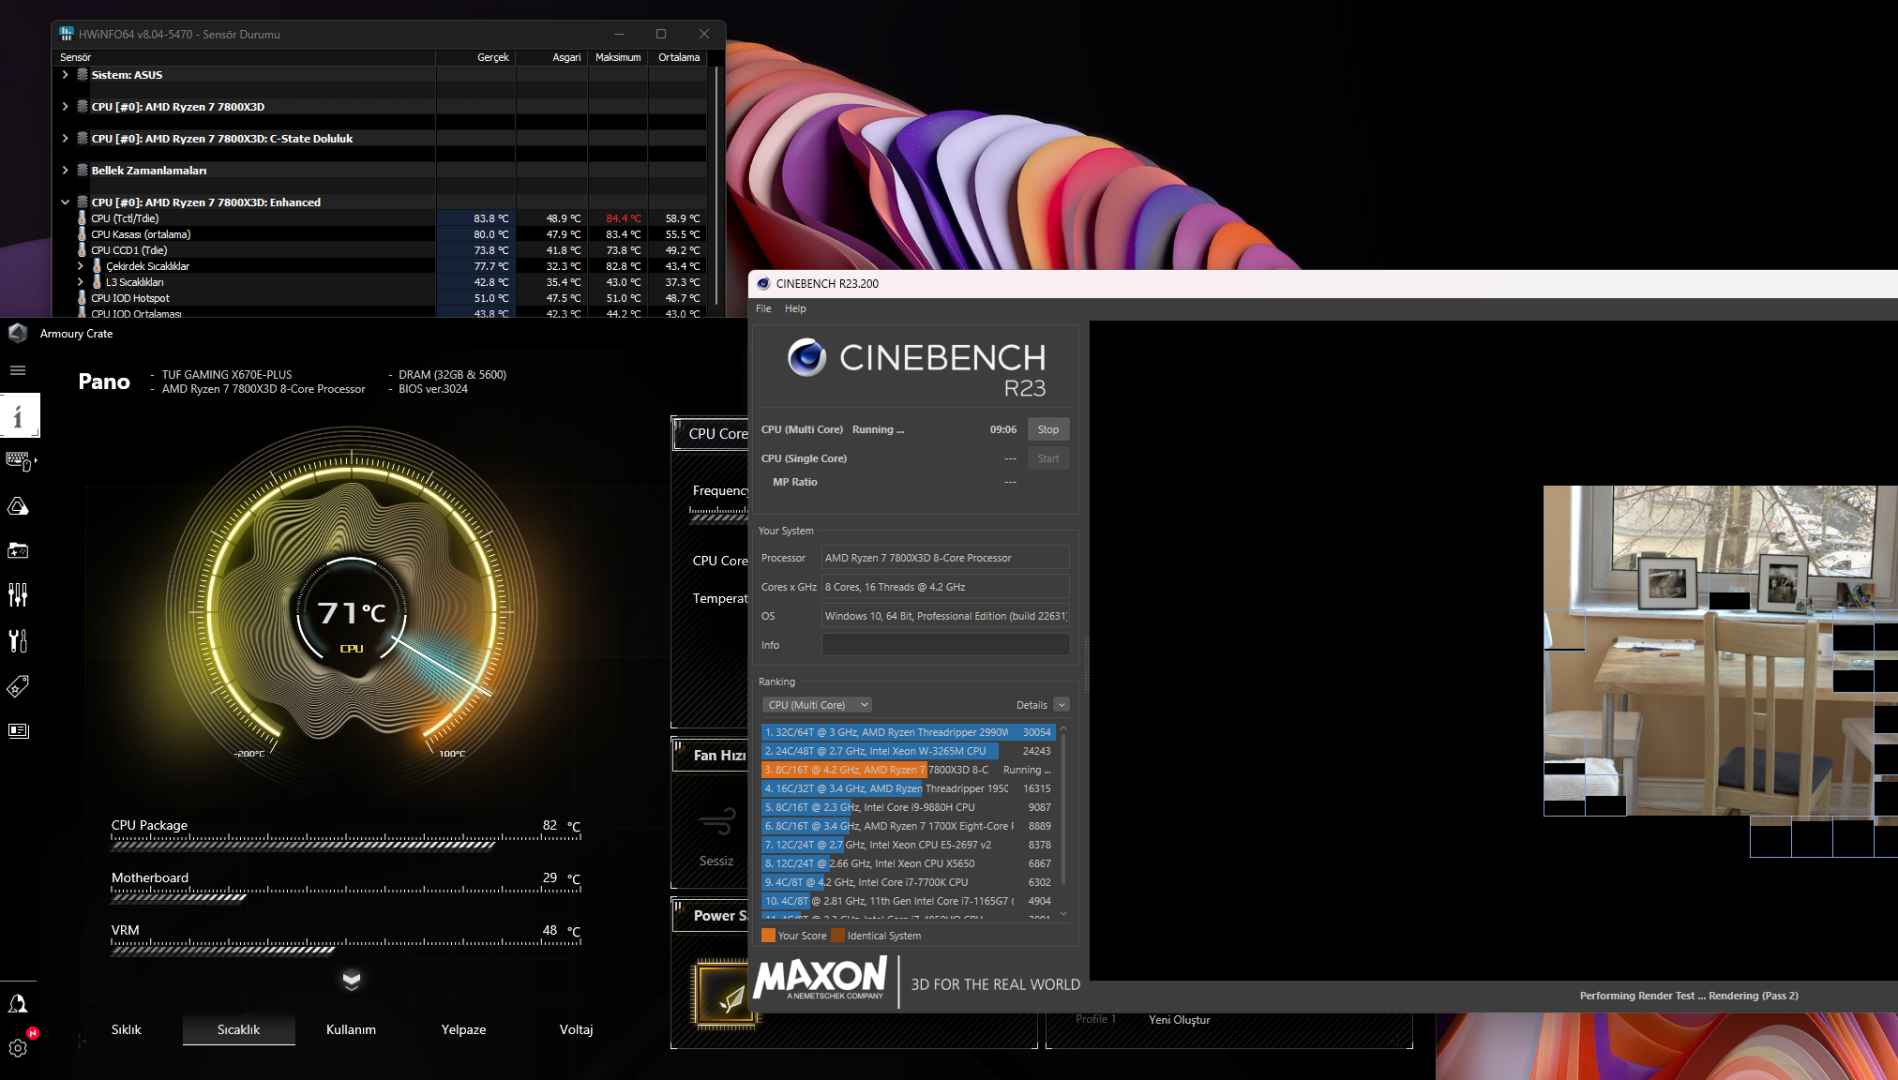Select the Threadripper 2990W ranking row
Screen dimensions: 1898x1080
(907, 732)
